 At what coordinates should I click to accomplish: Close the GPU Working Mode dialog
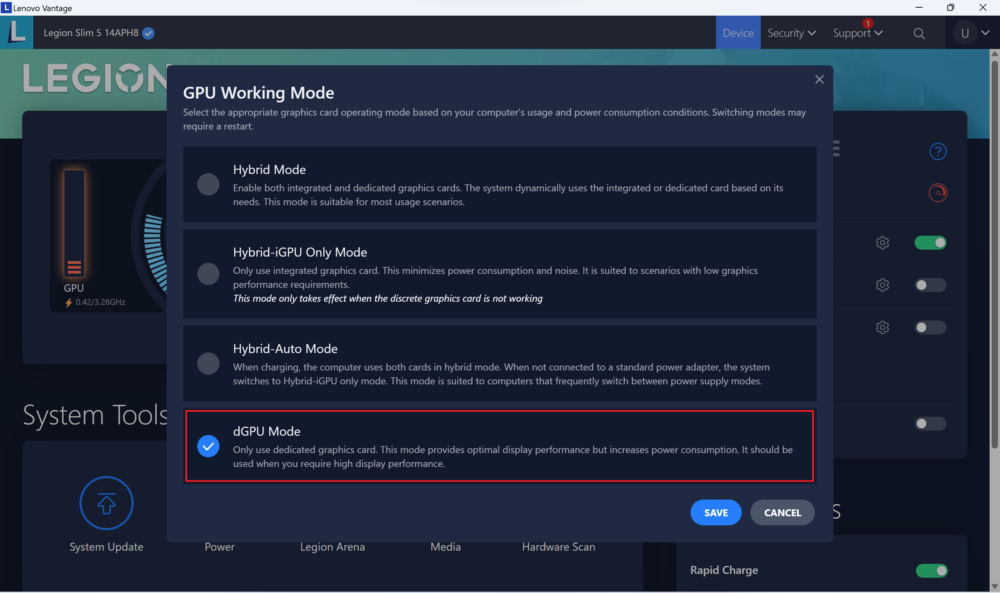(x=819, y=79)
